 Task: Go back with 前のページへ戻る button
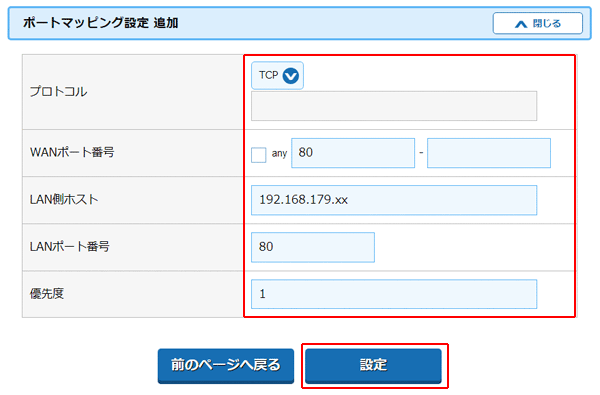pos(226,366)
